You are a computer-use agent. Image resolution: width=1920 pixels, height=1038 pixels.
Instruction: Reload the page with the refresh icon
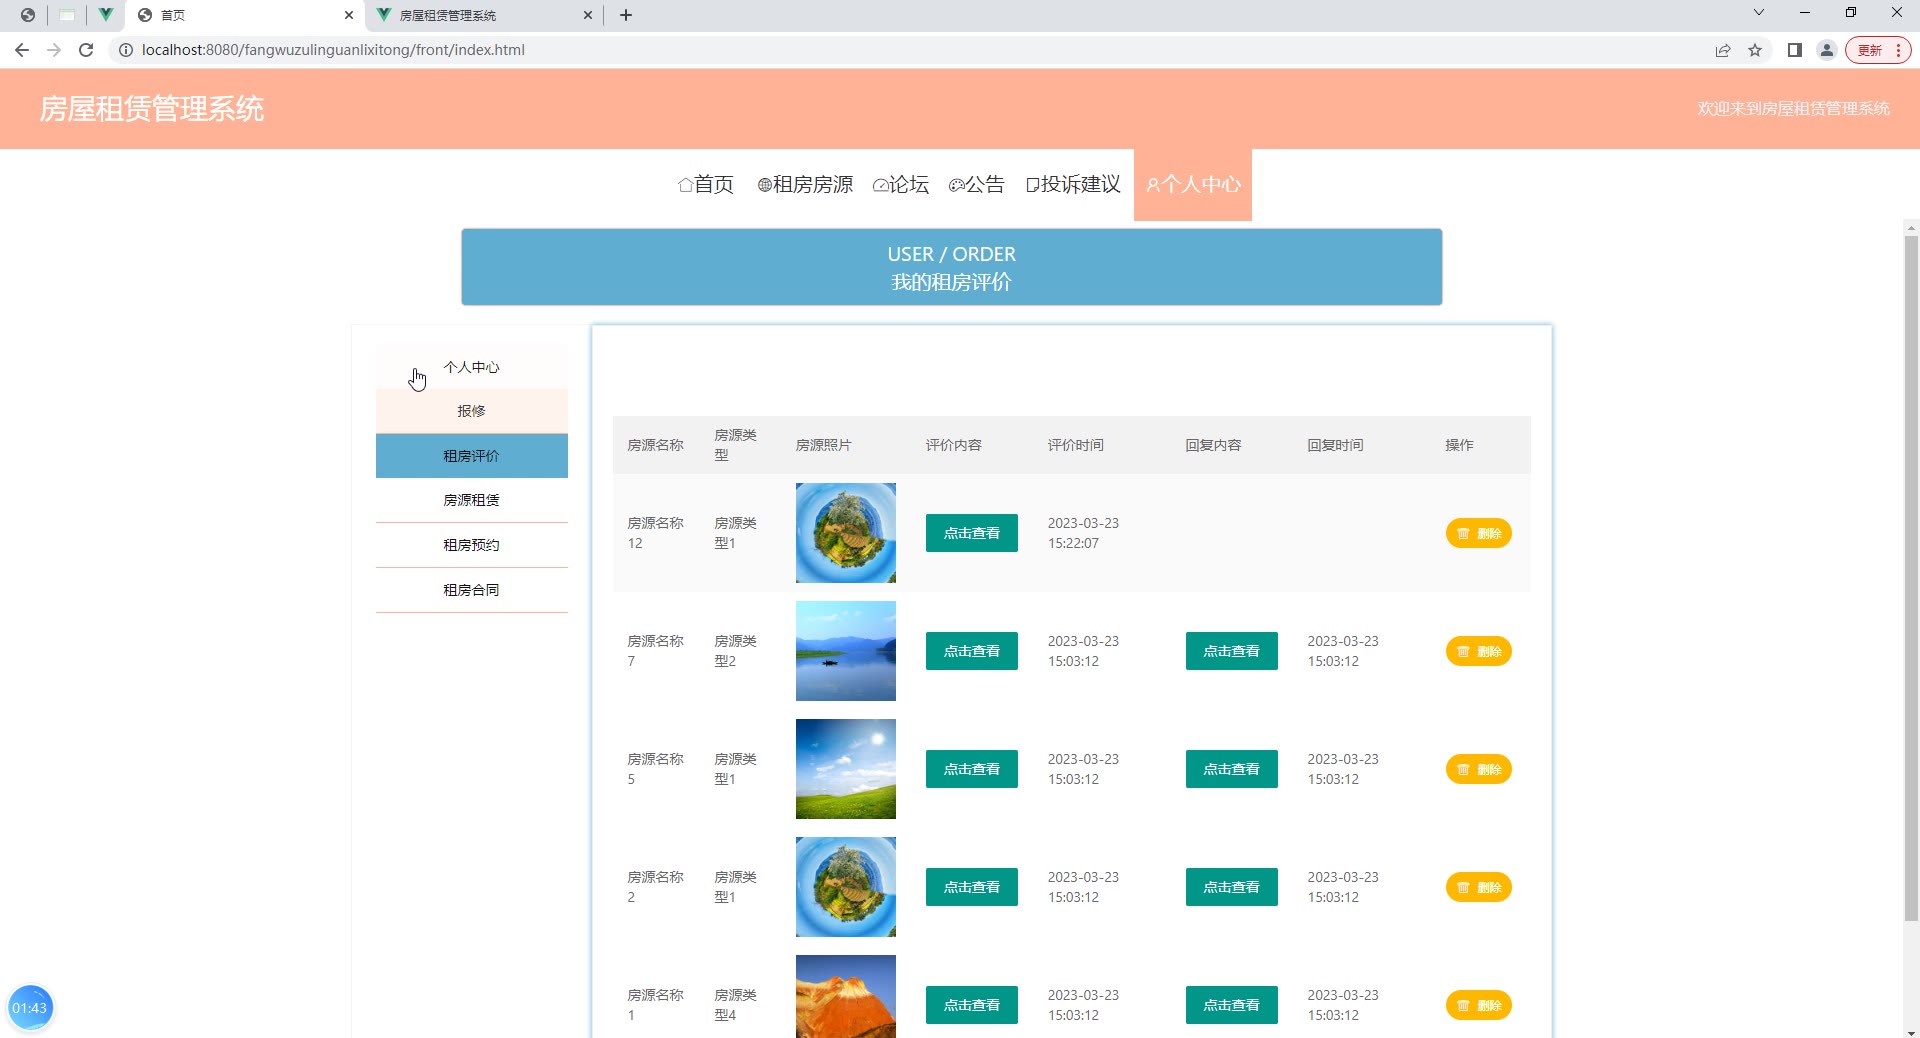[86, 50]
